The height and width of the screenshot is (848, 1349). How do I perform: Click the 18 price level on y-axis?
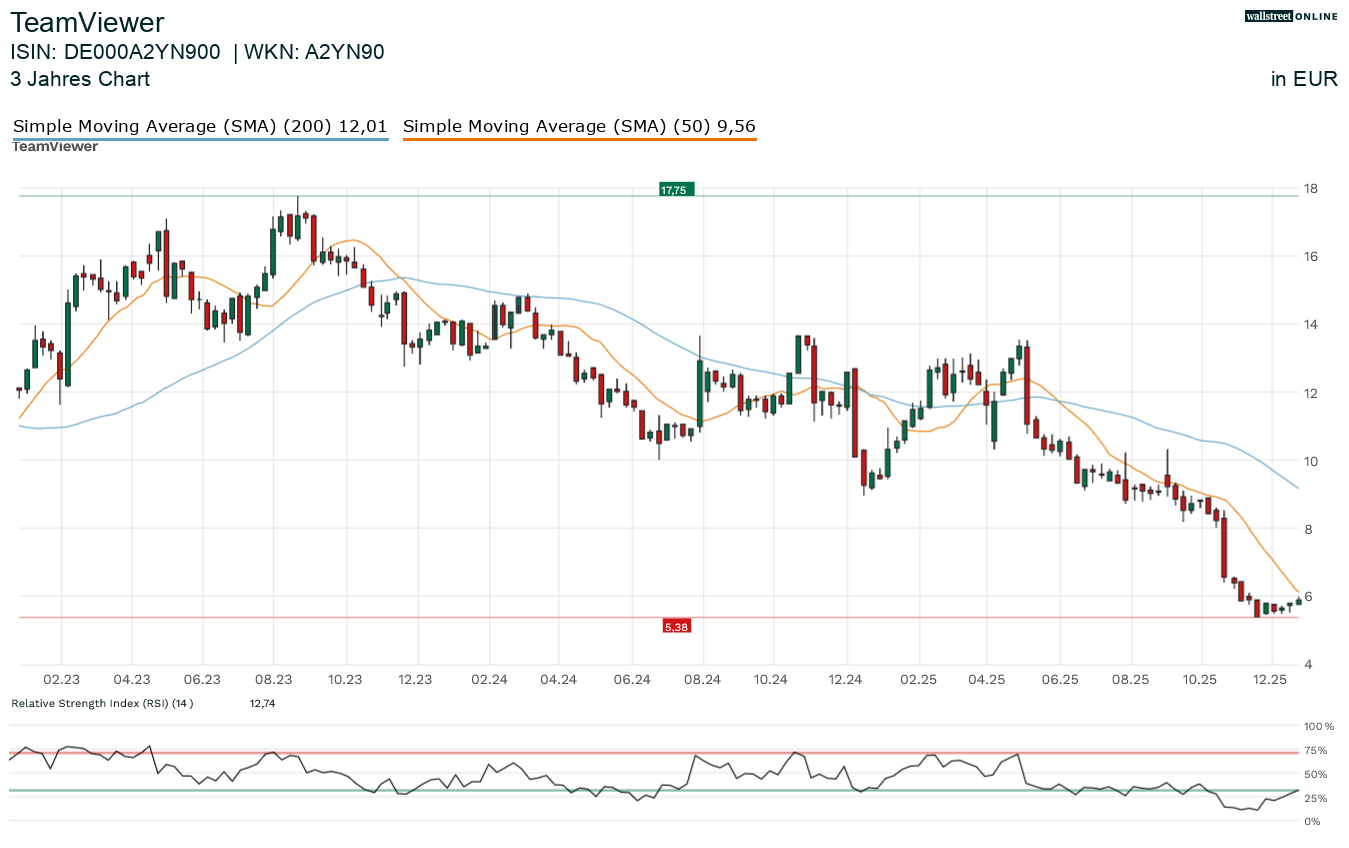(x=1310, y=189)
